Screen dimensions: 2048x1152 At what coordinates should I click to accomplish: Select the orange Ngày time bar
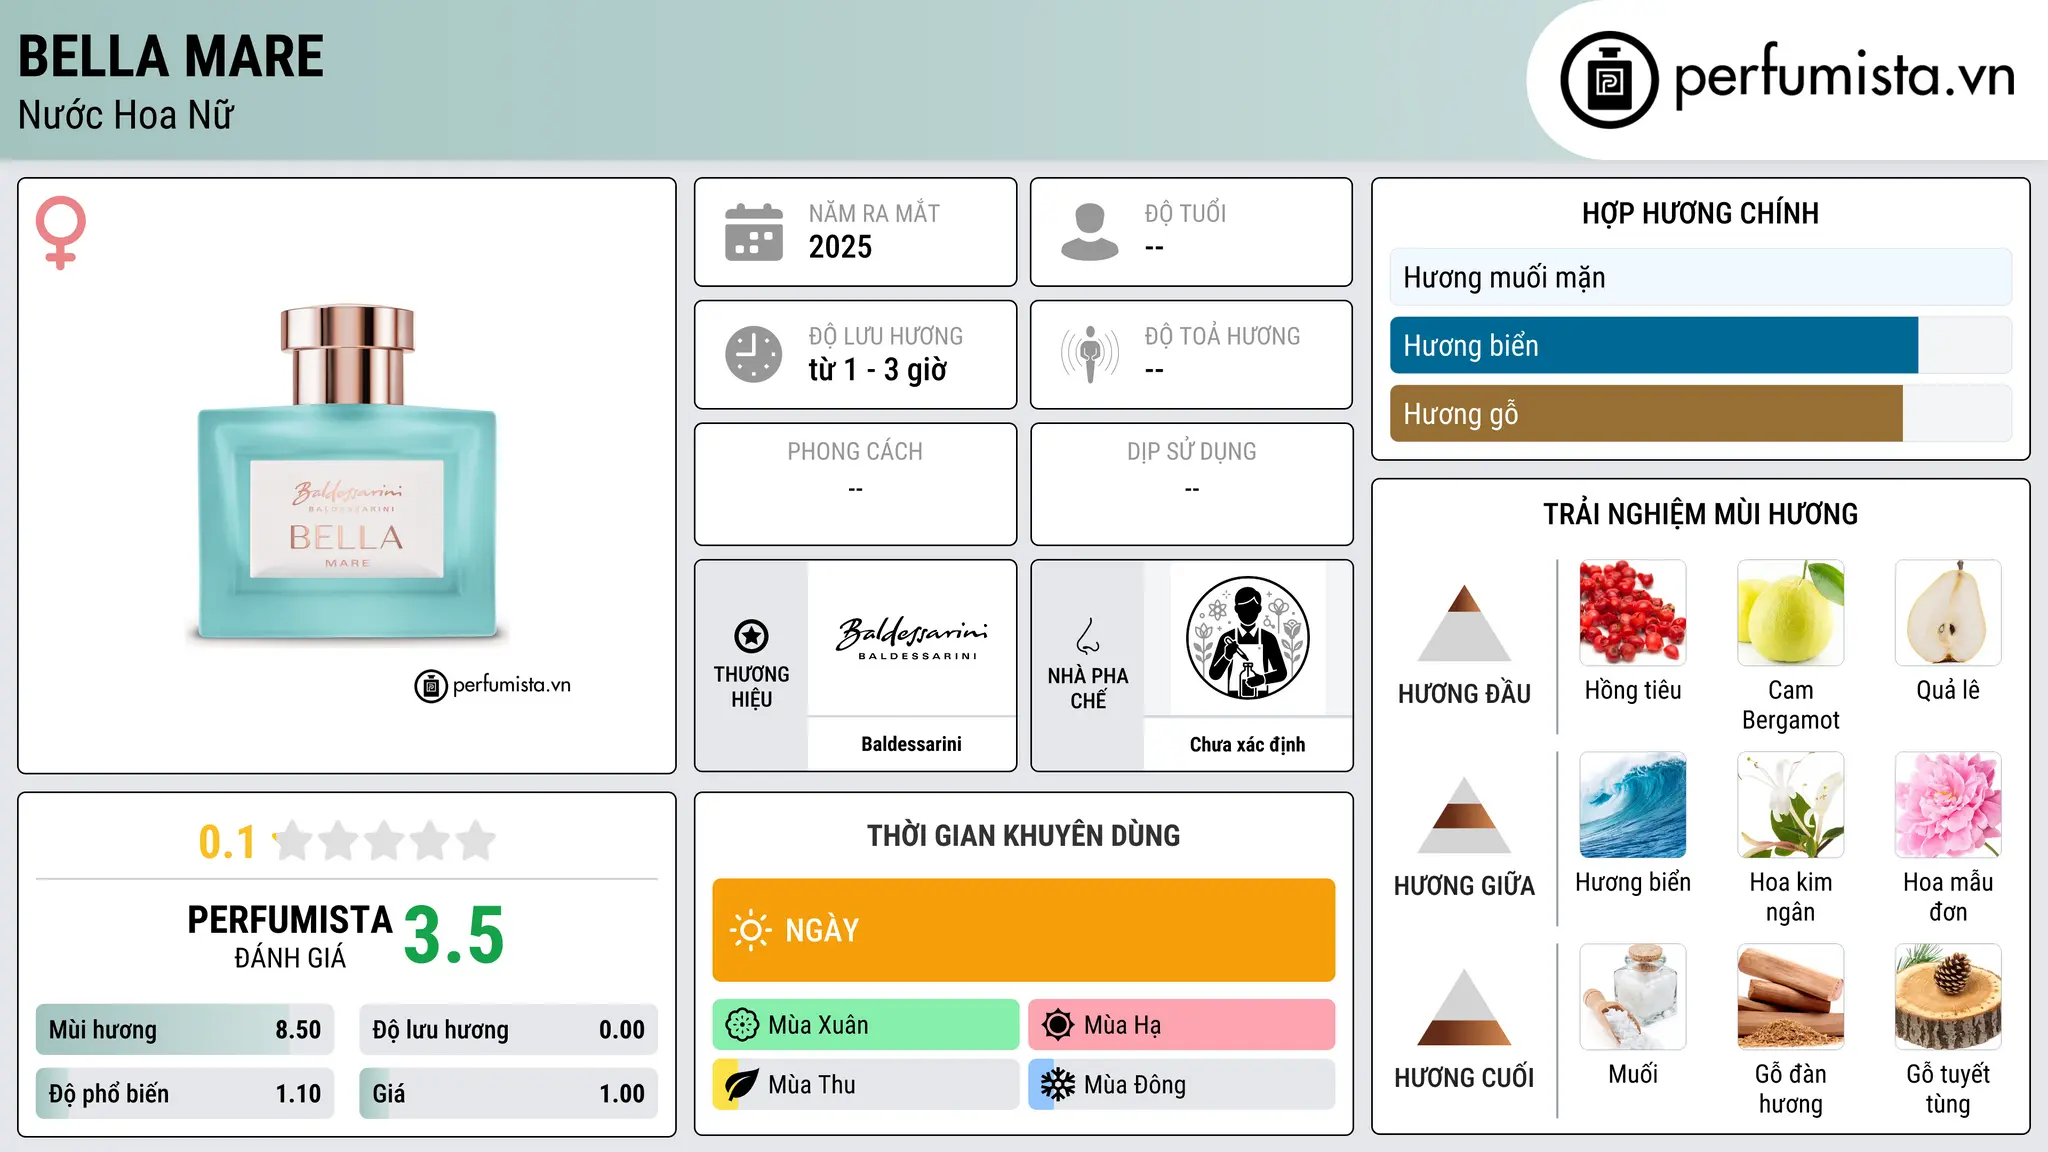1024,930
